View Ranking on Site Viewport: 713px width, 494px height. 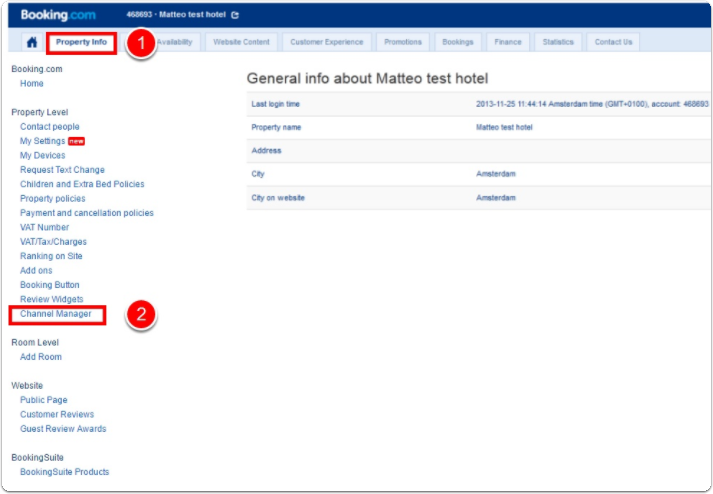click(51, 256)
